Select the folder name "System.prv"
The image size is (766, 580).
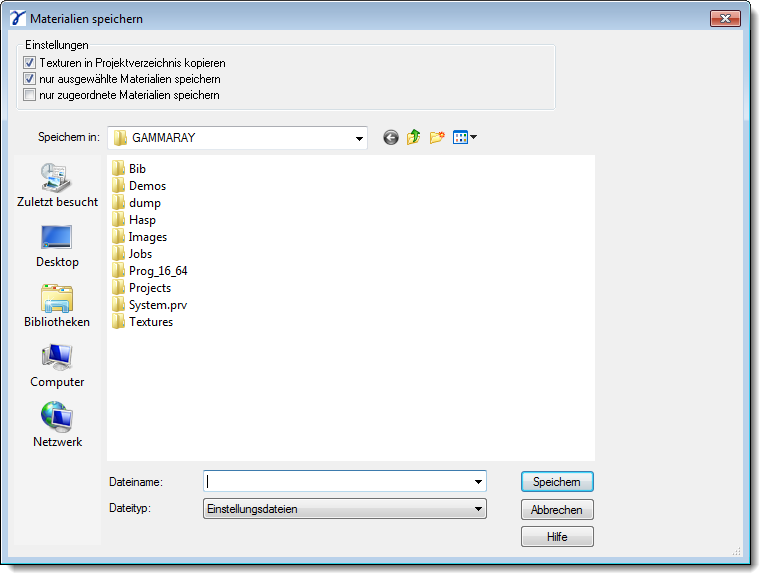158,305
